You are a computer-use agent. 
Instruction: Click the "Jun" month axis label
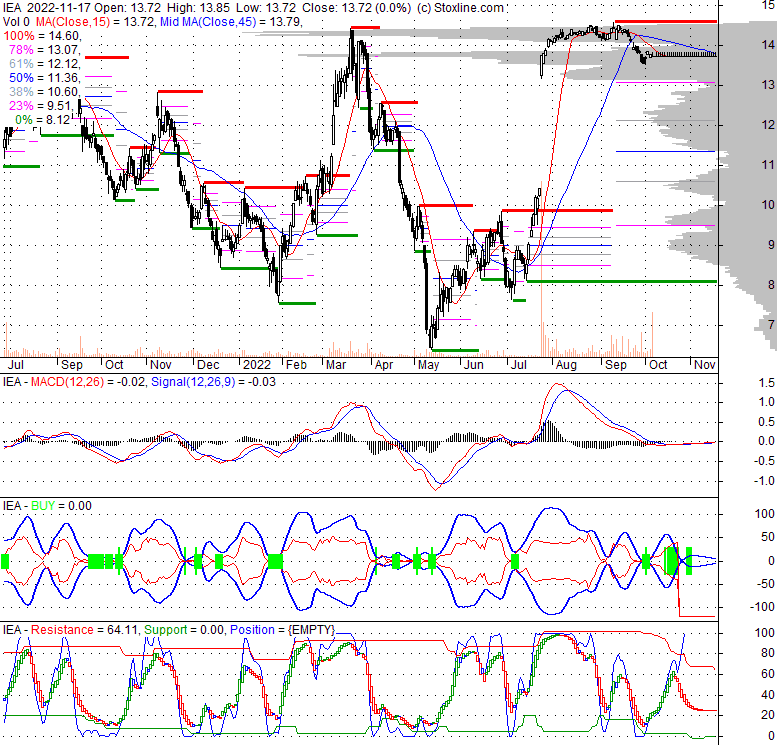click(473, 365)
